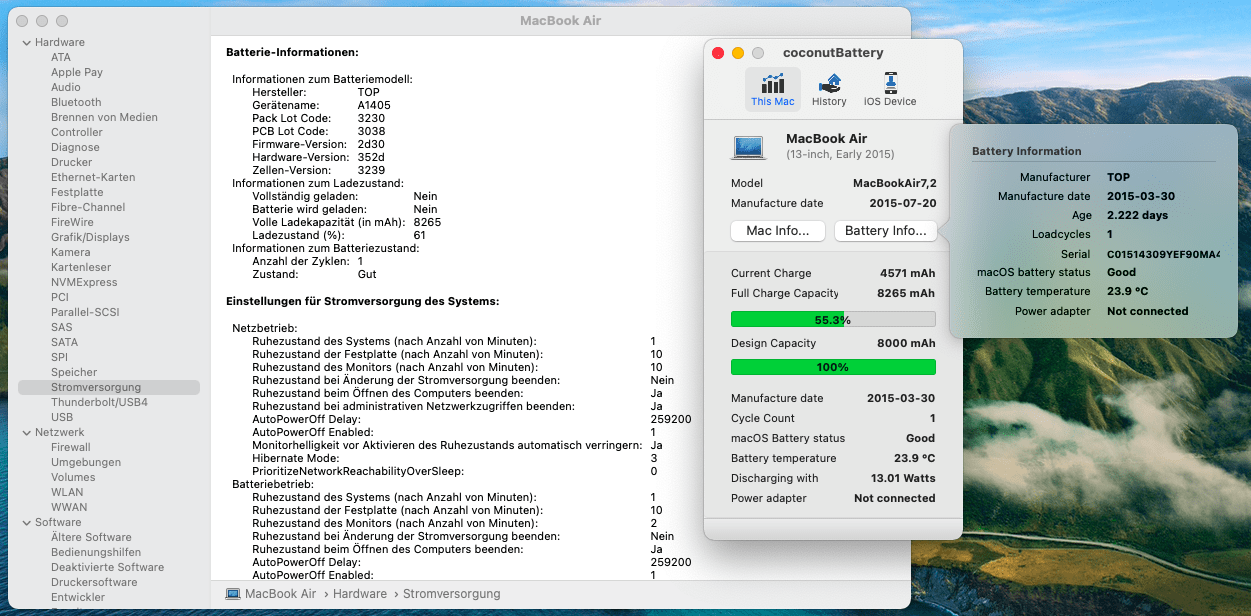Click the Hibernate Mode label
Image resolution: width=1251 pixels, height=616 pixels.
pyautogui.click(x=295, y=458)
